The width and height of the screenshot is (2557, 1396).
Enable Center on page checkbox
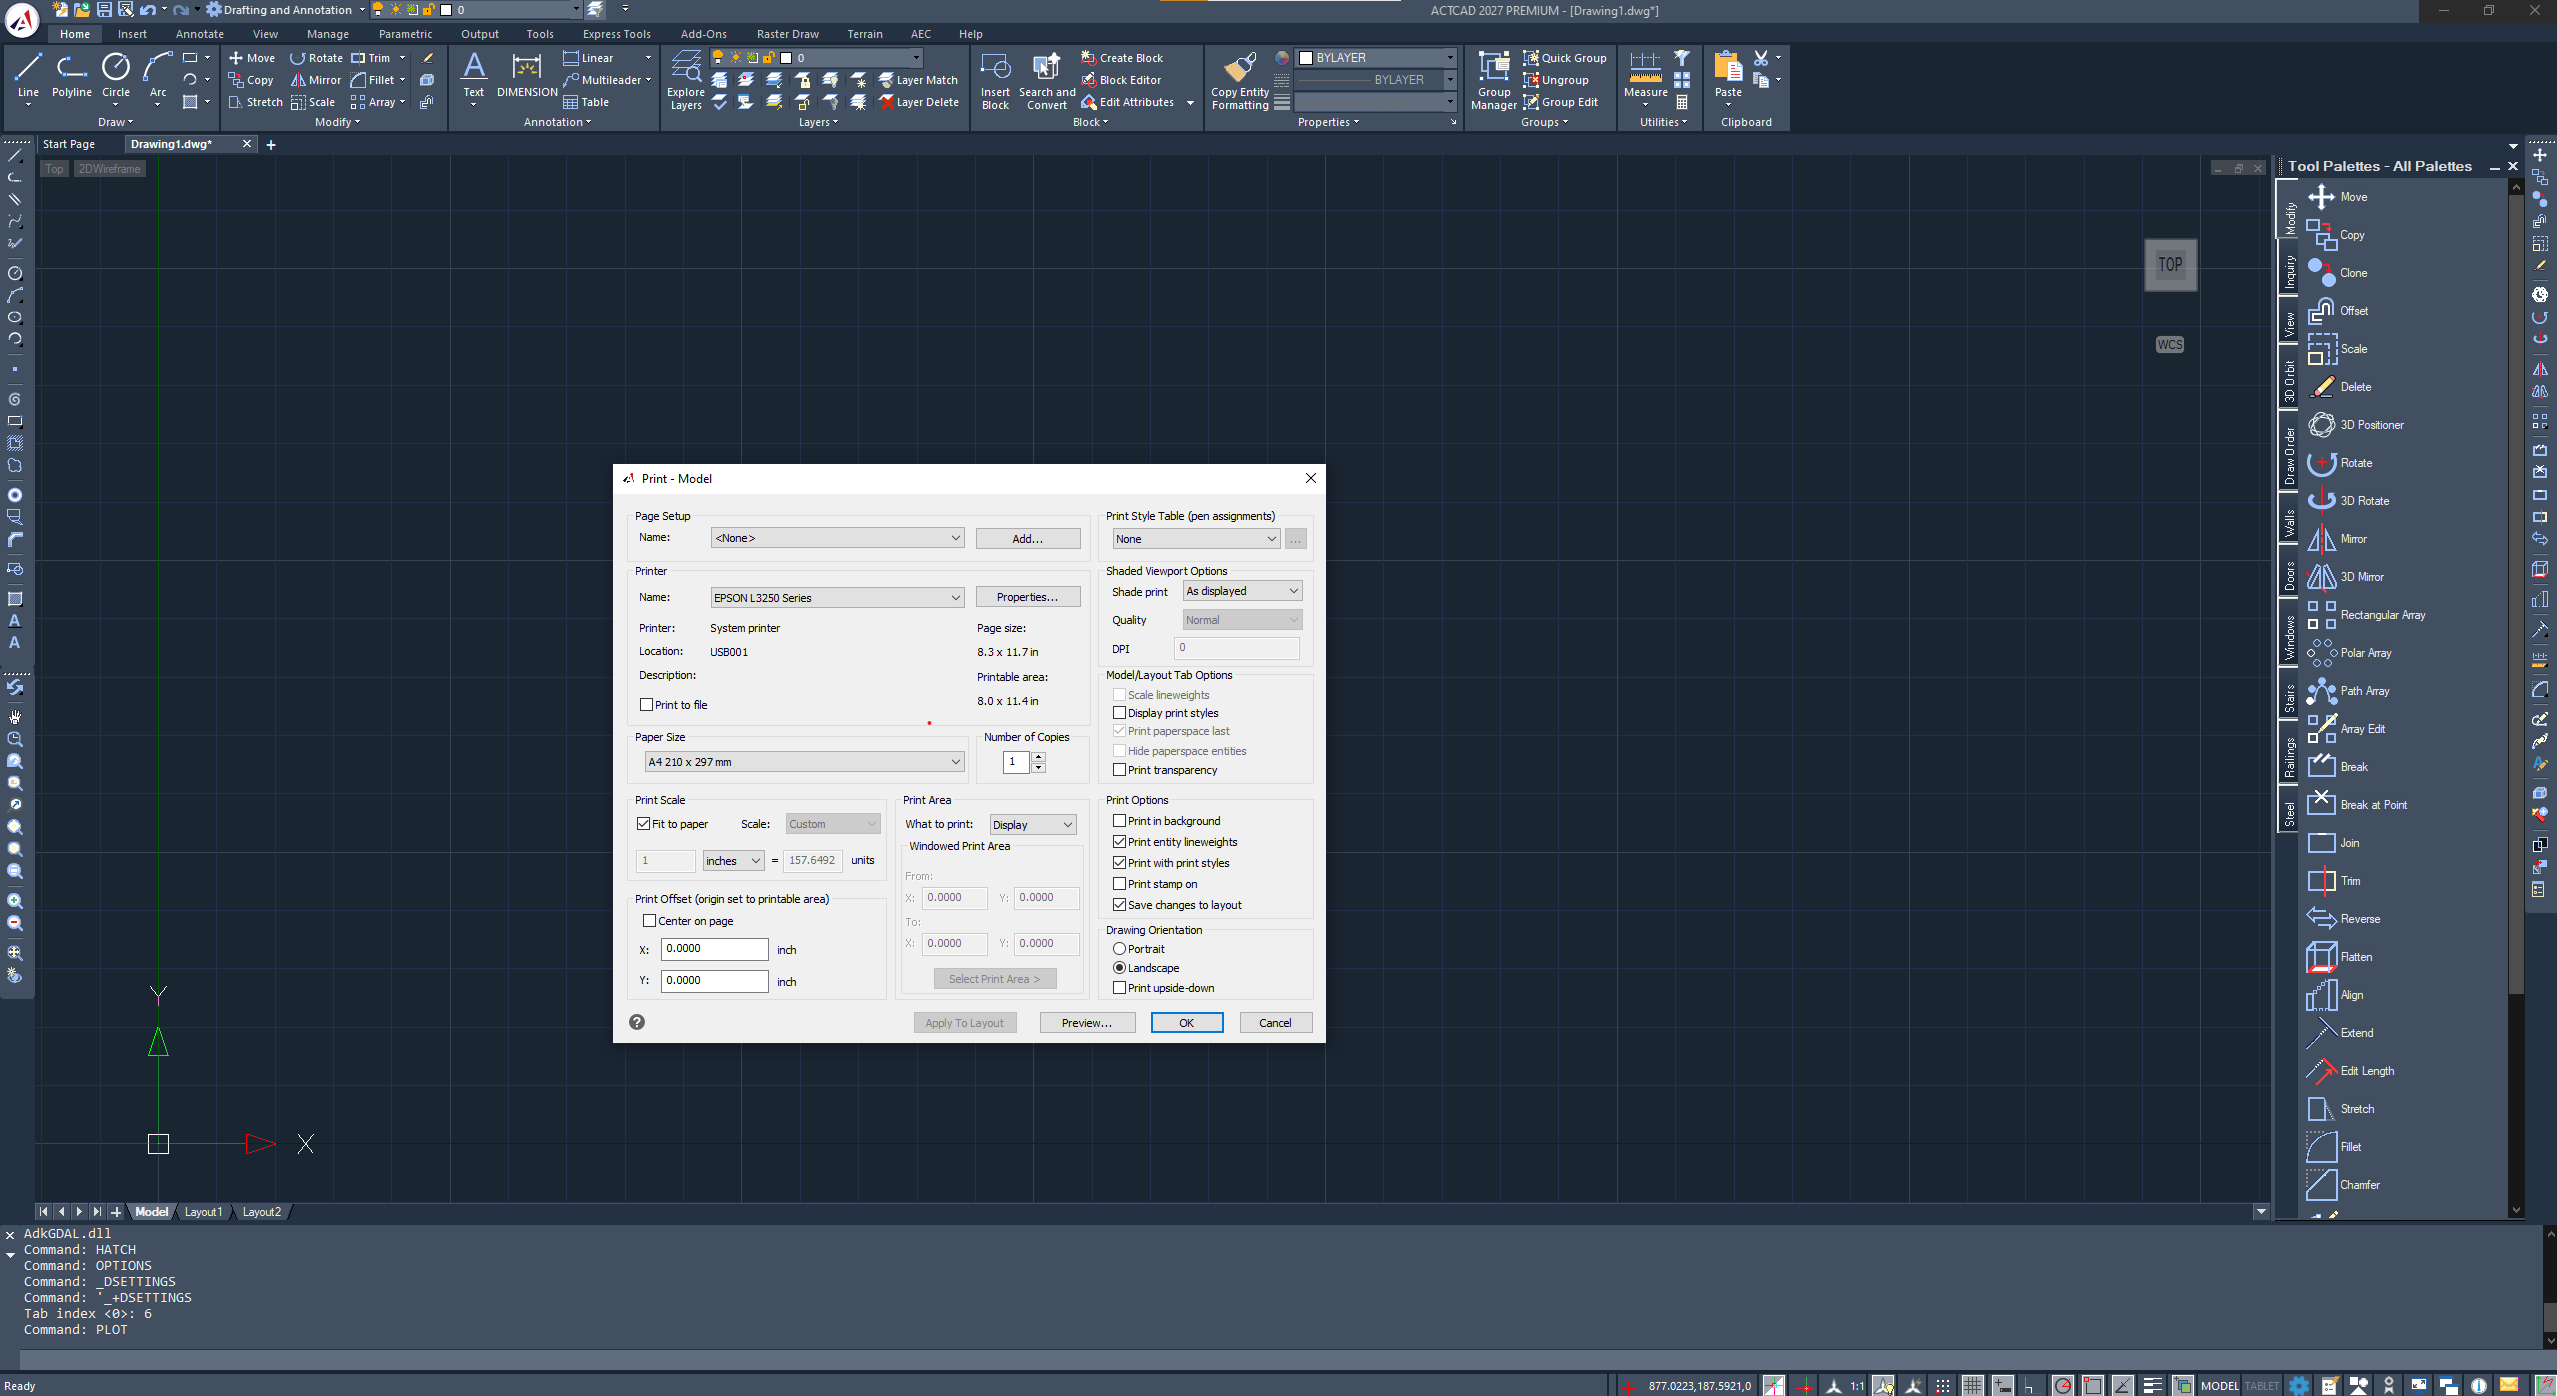point(649,921)
